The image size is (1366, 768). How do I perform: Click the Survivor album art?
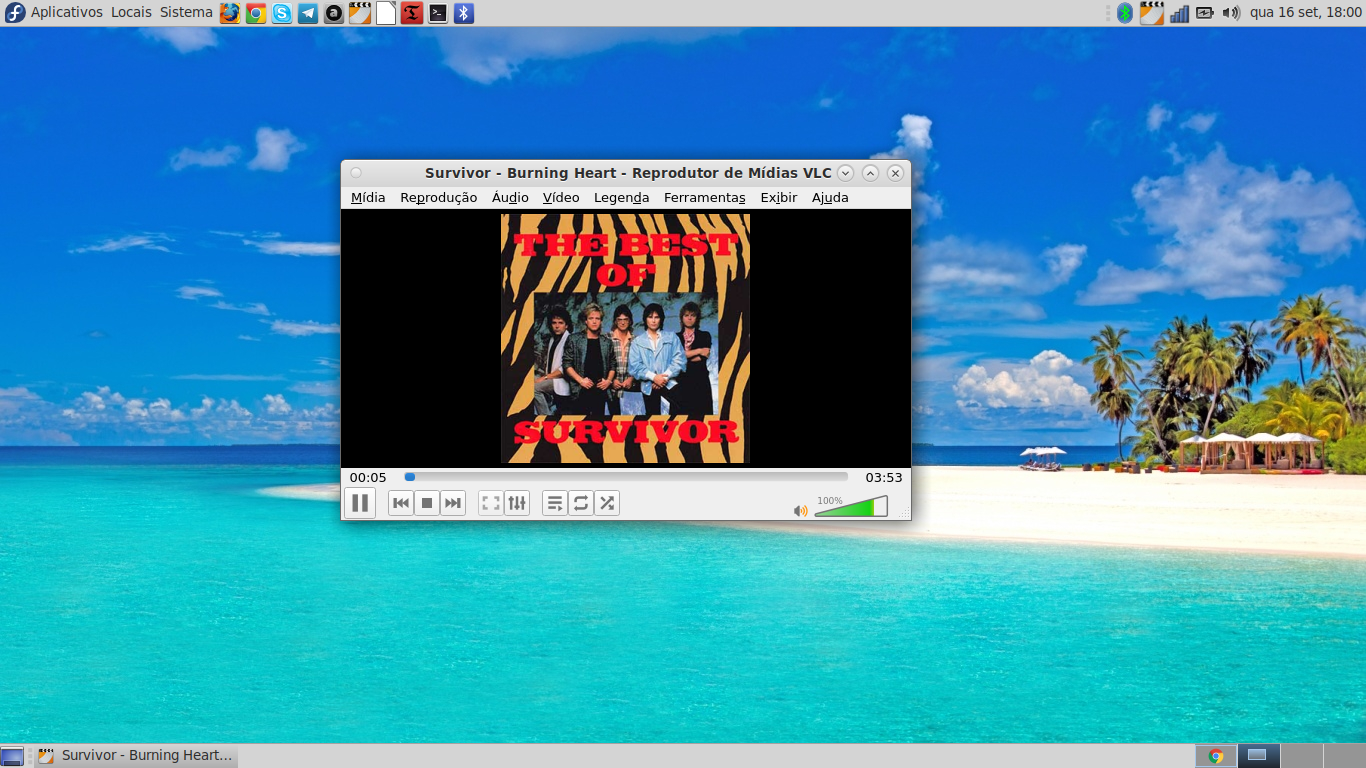point(625,338)
